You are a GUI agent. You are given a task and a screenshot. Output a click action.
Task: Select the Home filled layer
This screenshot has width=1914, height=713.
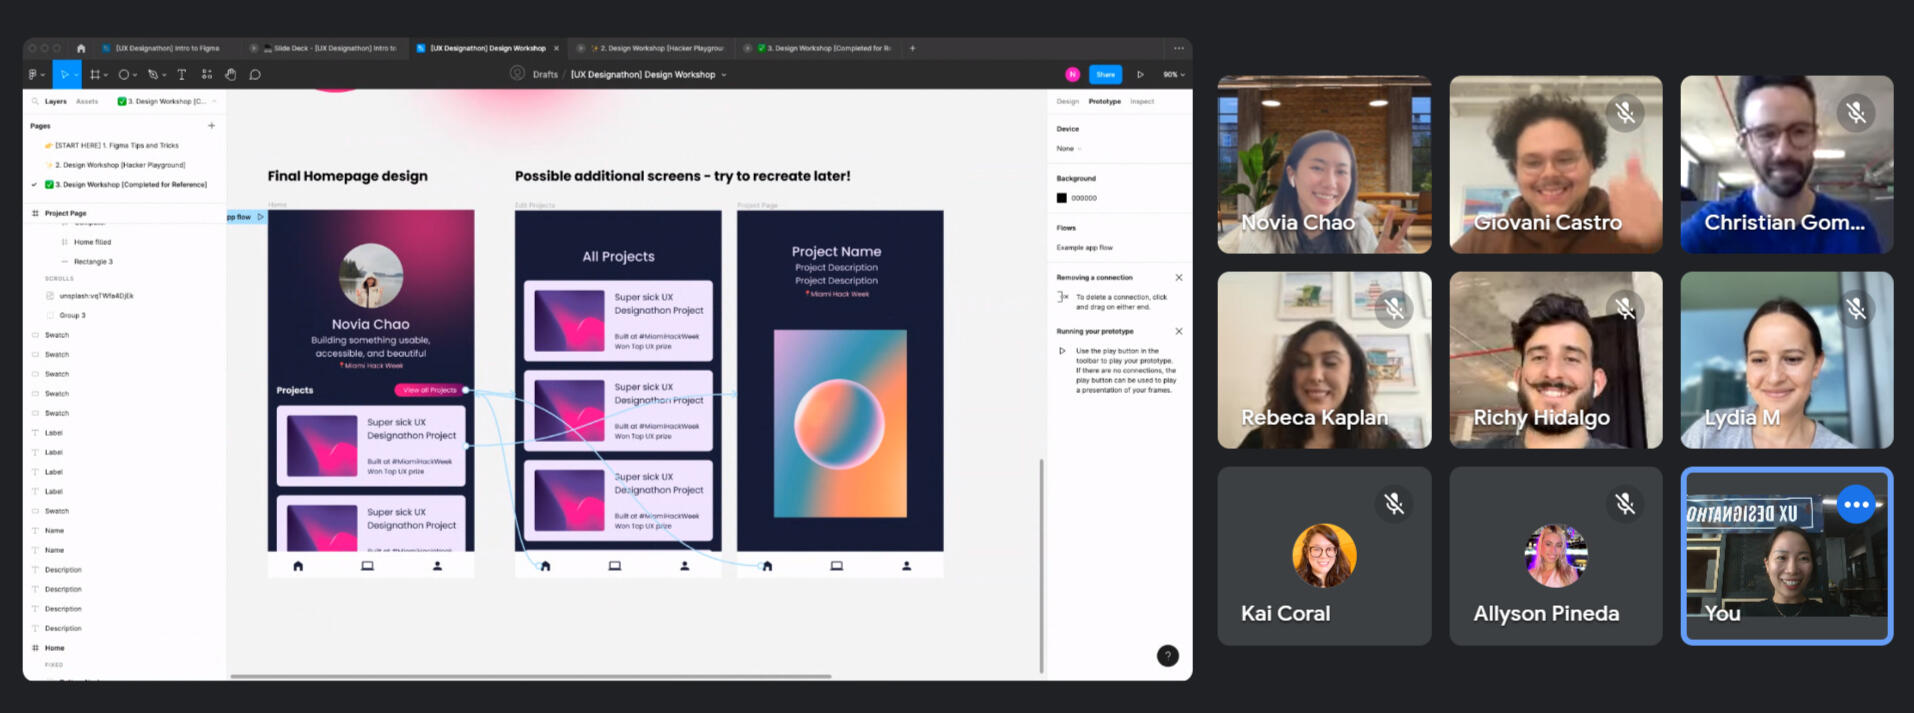coord(92,242)
